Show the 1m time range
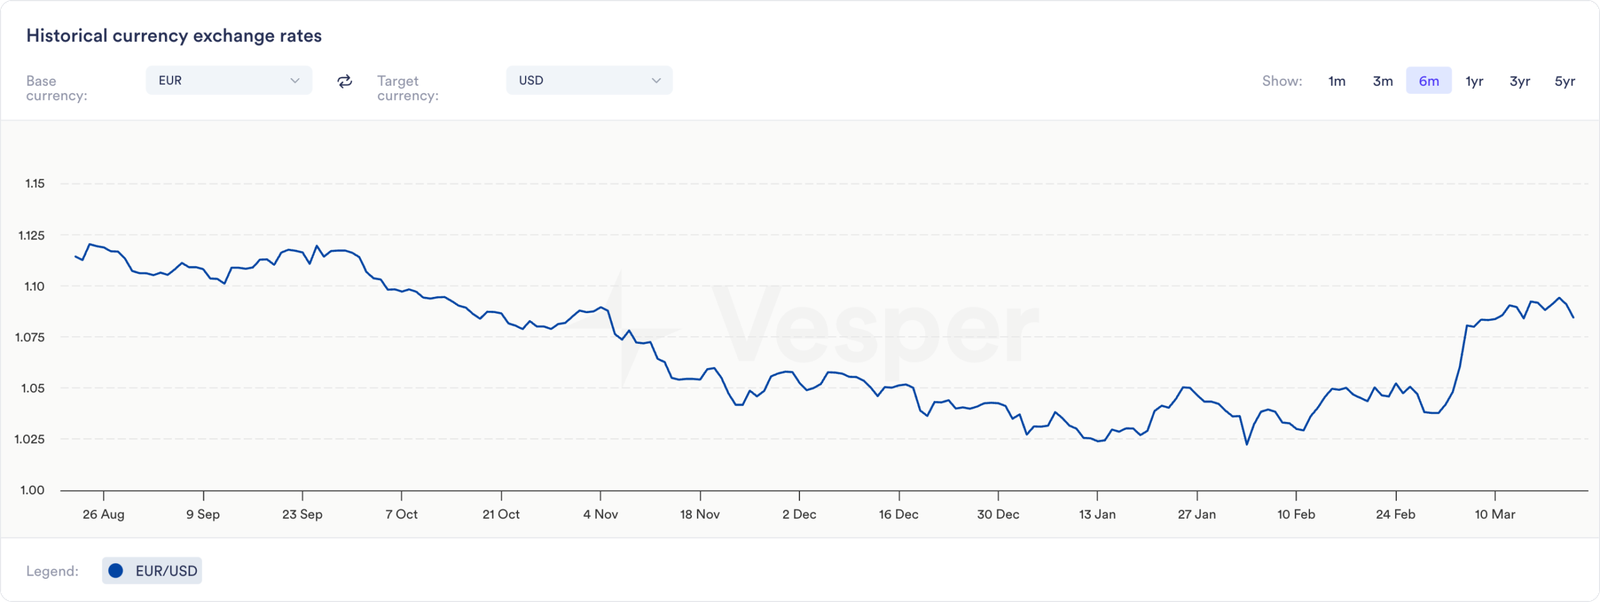1600x602 pixels. (x=1337, y=81)
